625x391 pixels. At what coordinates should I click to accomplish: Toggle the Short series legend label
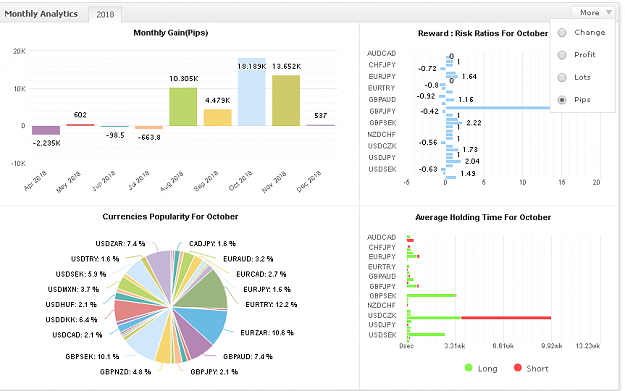pyautogui.click(x=537, y=369)
